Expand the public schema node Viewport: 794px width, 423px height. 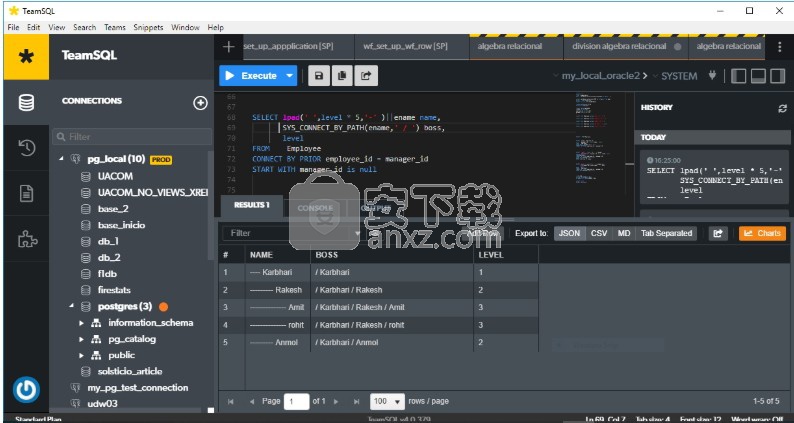point(81,355)
